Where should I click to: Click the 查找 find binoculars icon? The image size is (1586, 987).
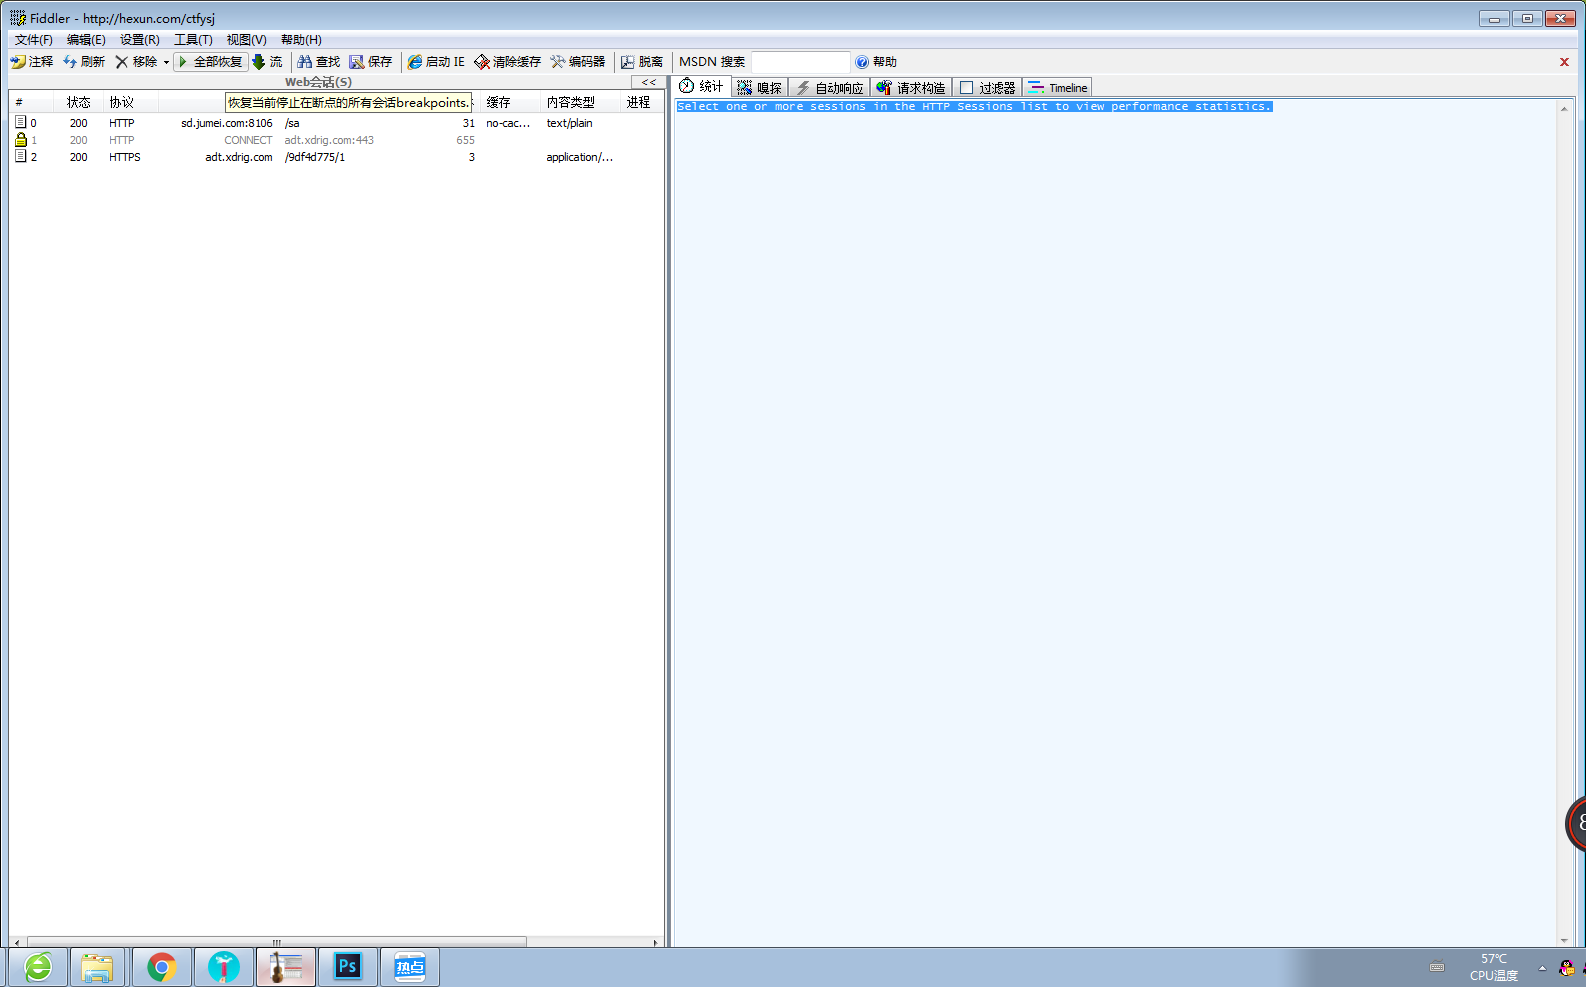pos(305,62)
